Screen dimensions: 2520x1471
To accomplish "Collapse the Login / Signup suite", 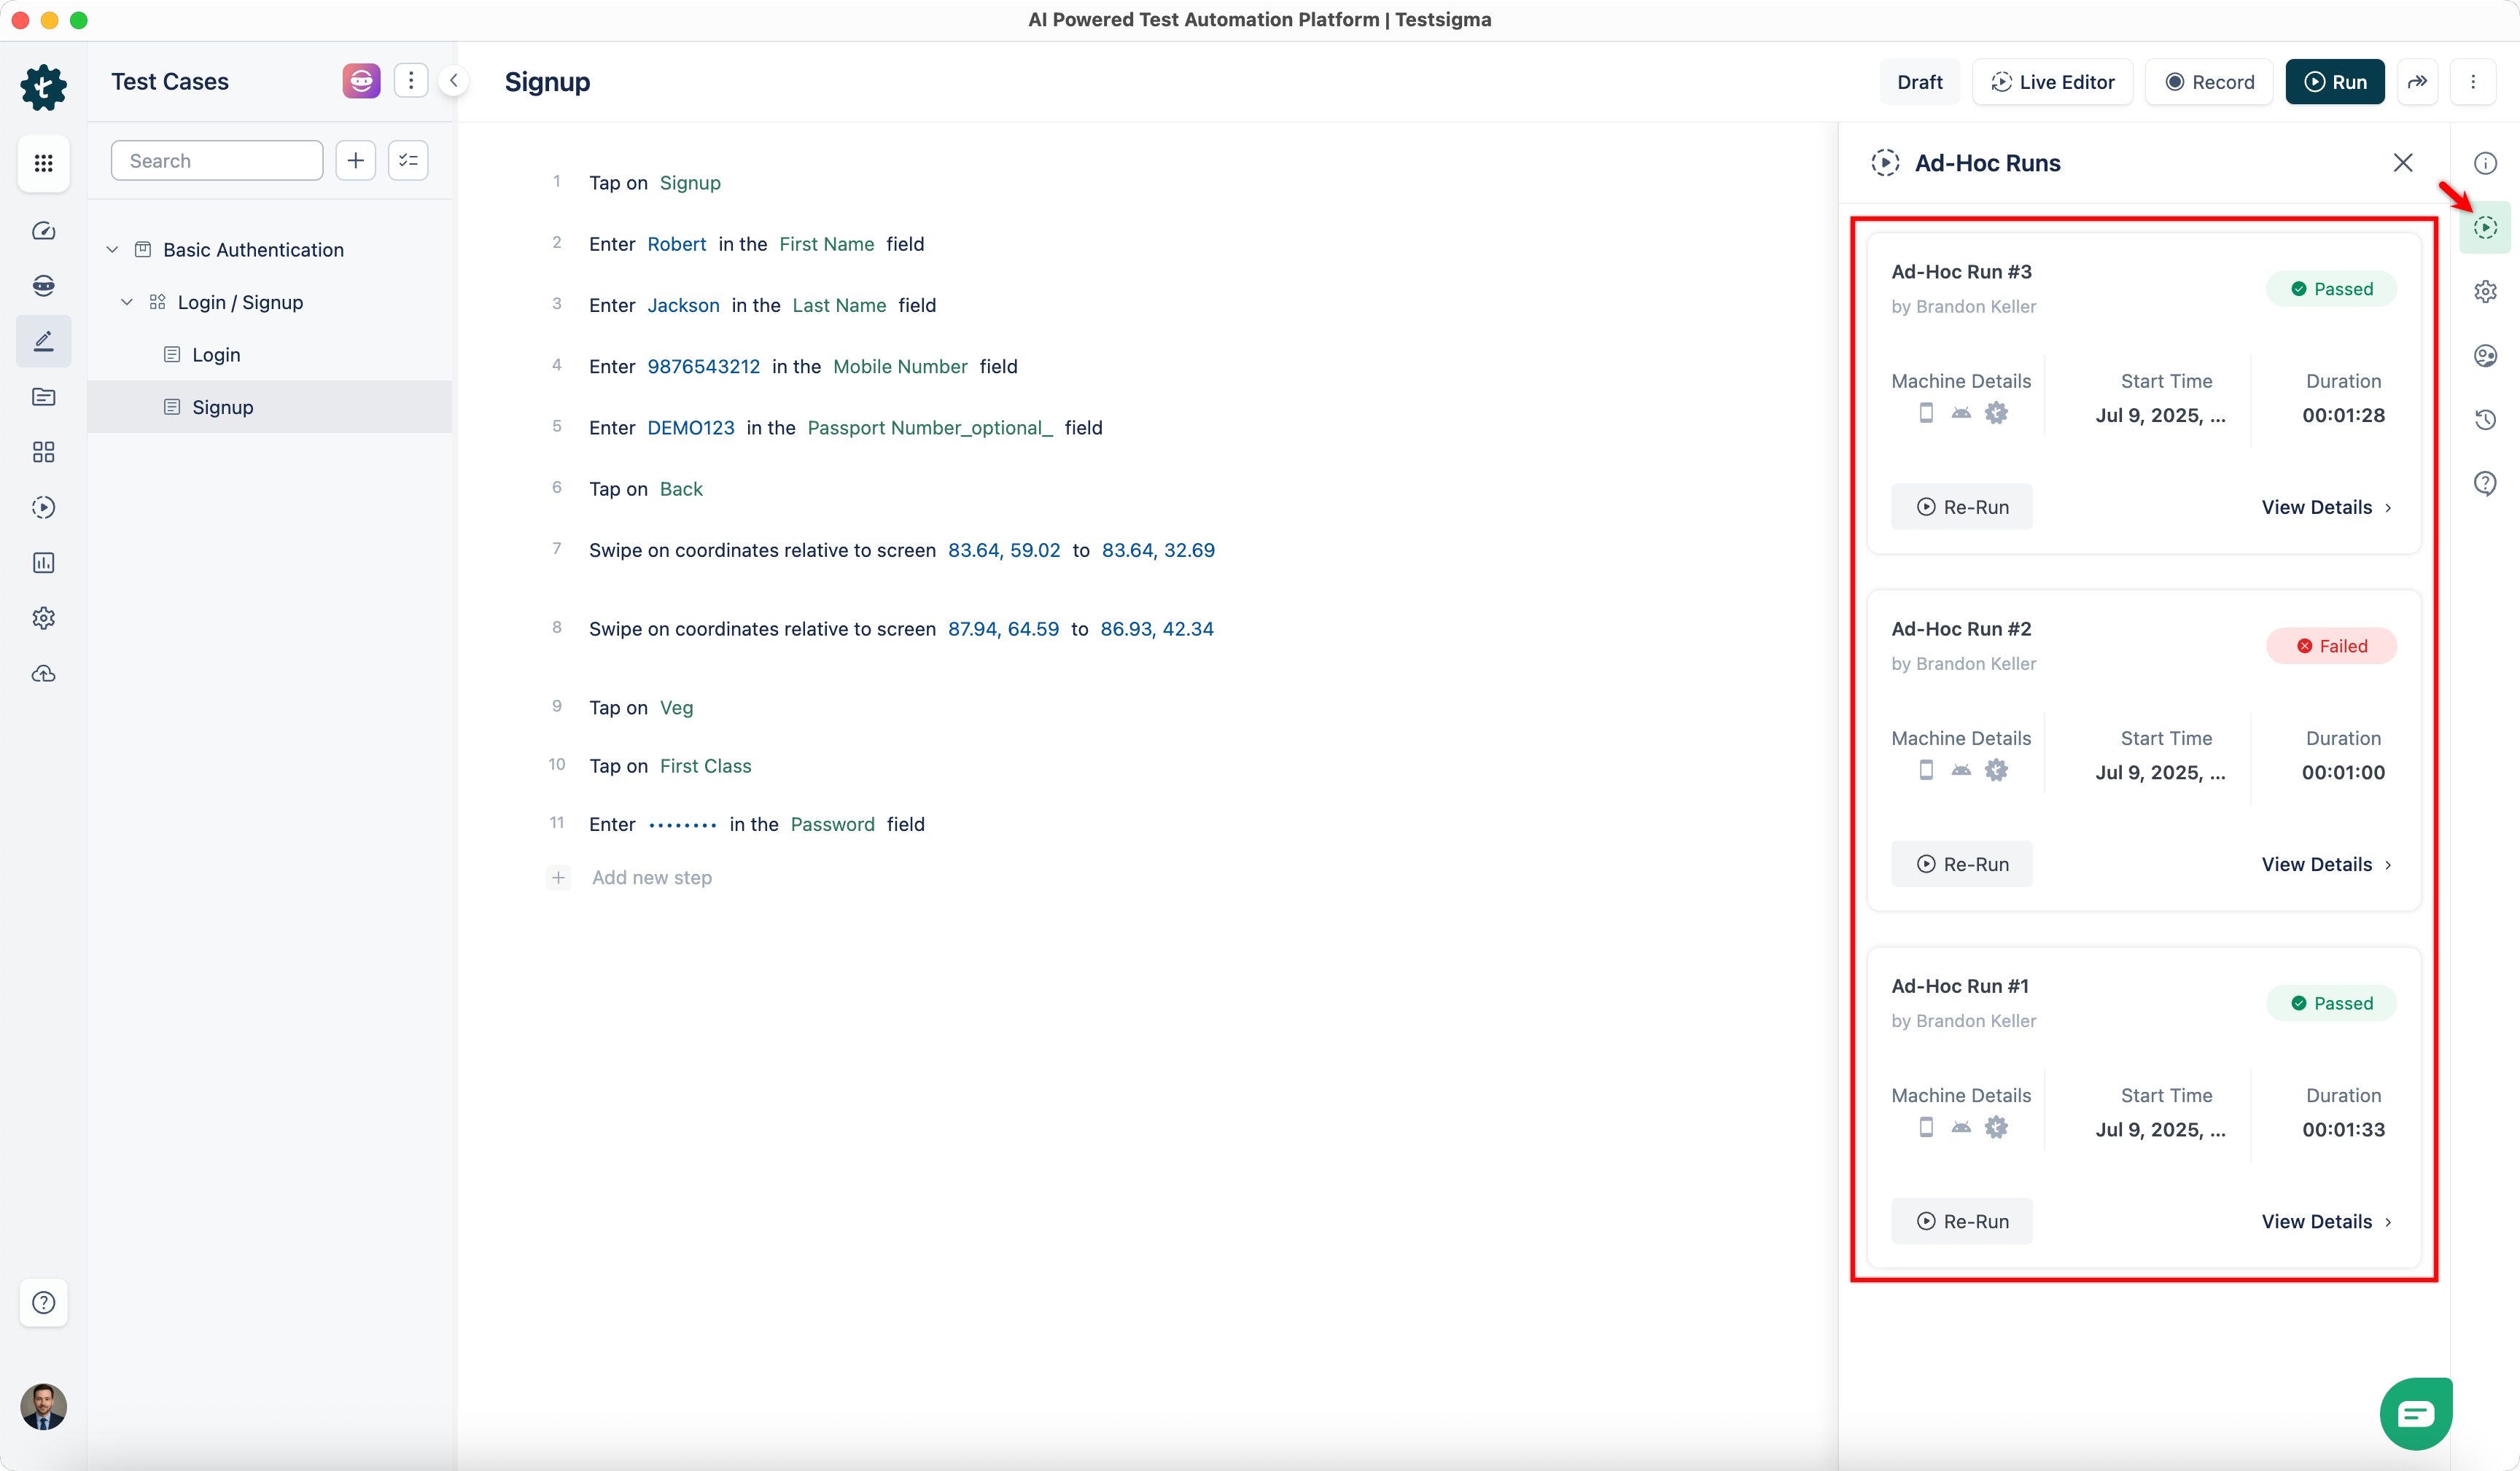I will tap(127, 302).
